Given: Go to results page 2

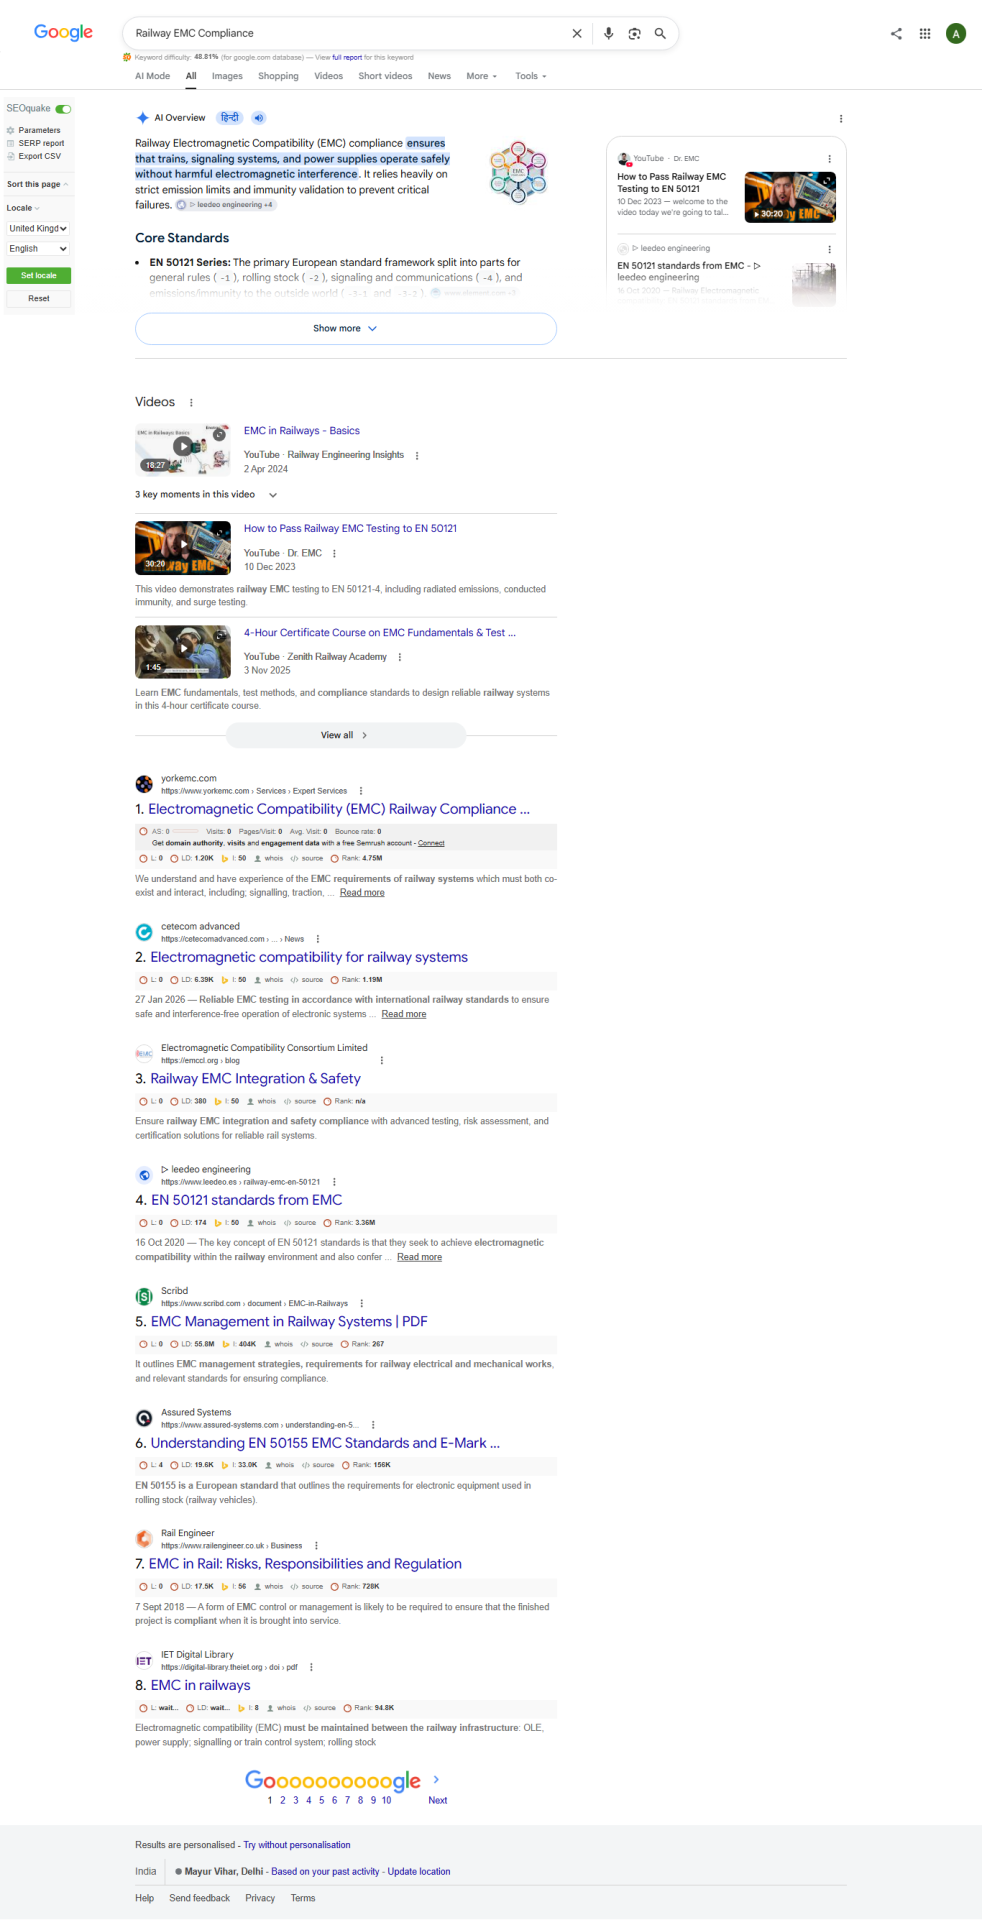Looking at the screenshot, I should coord(283,1800).
